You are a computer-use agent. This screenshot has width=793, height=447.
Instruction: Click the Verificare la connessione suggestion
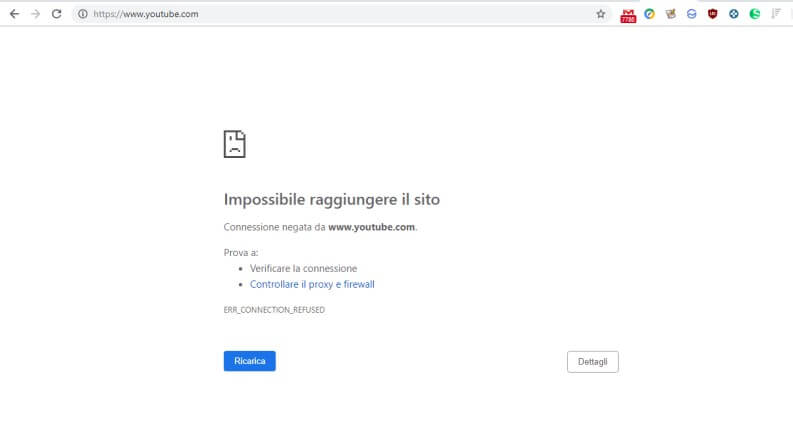(x=303, y=269)
